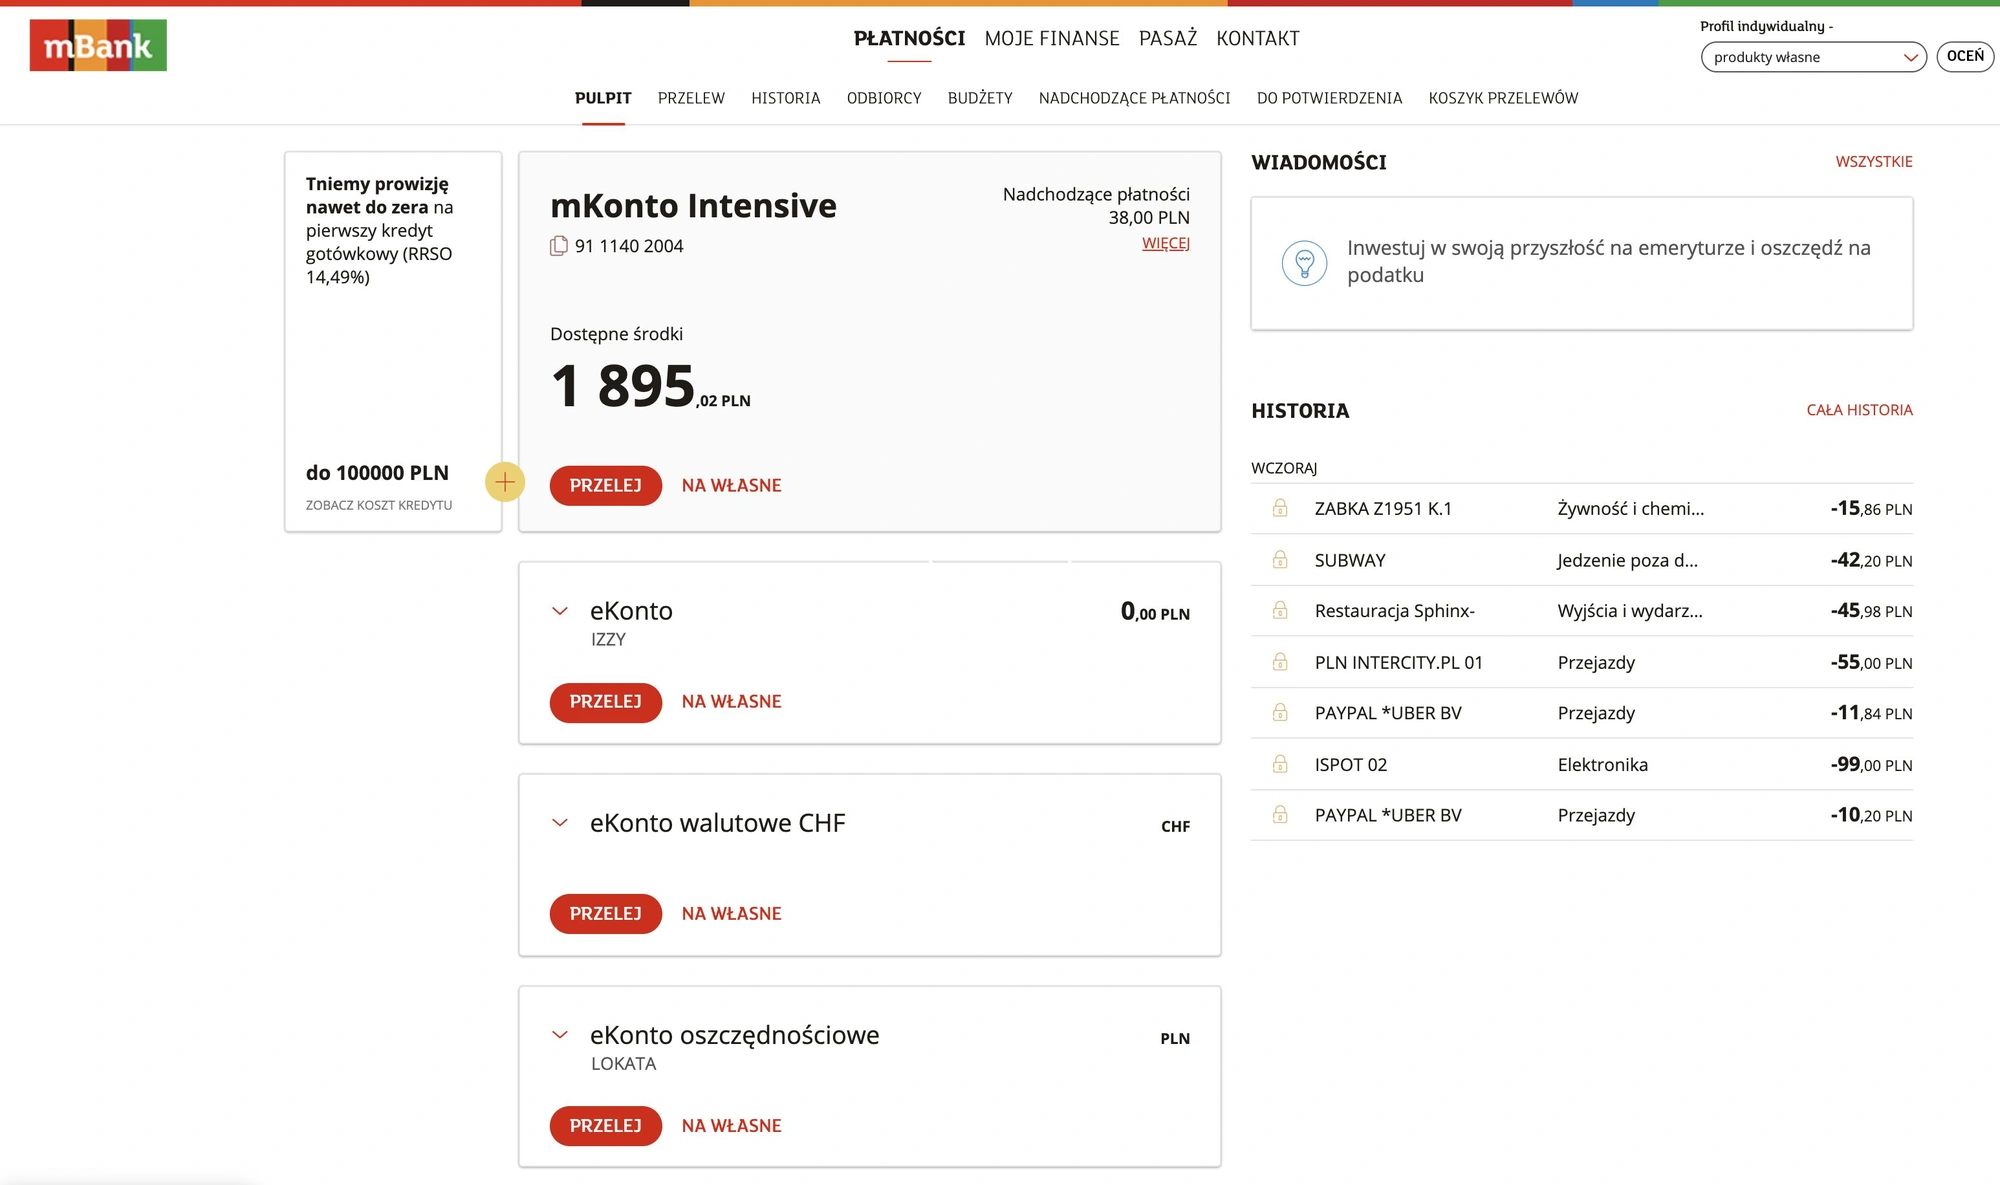Copy account number 91 1140 2004 icon
The height and width of the screenshot is (1185, 2000).
[x=559, y=246]
